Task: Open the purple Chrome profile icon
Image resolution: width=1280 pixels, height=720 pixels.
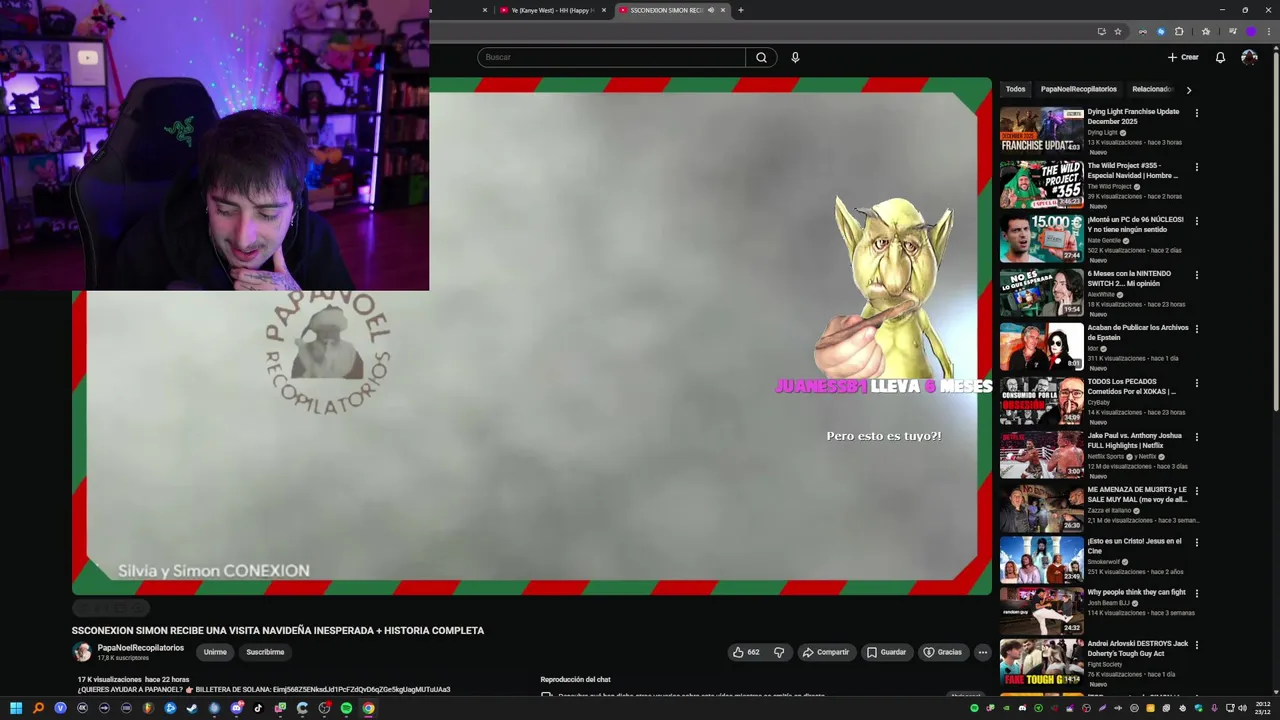Action: (1250, 31)
